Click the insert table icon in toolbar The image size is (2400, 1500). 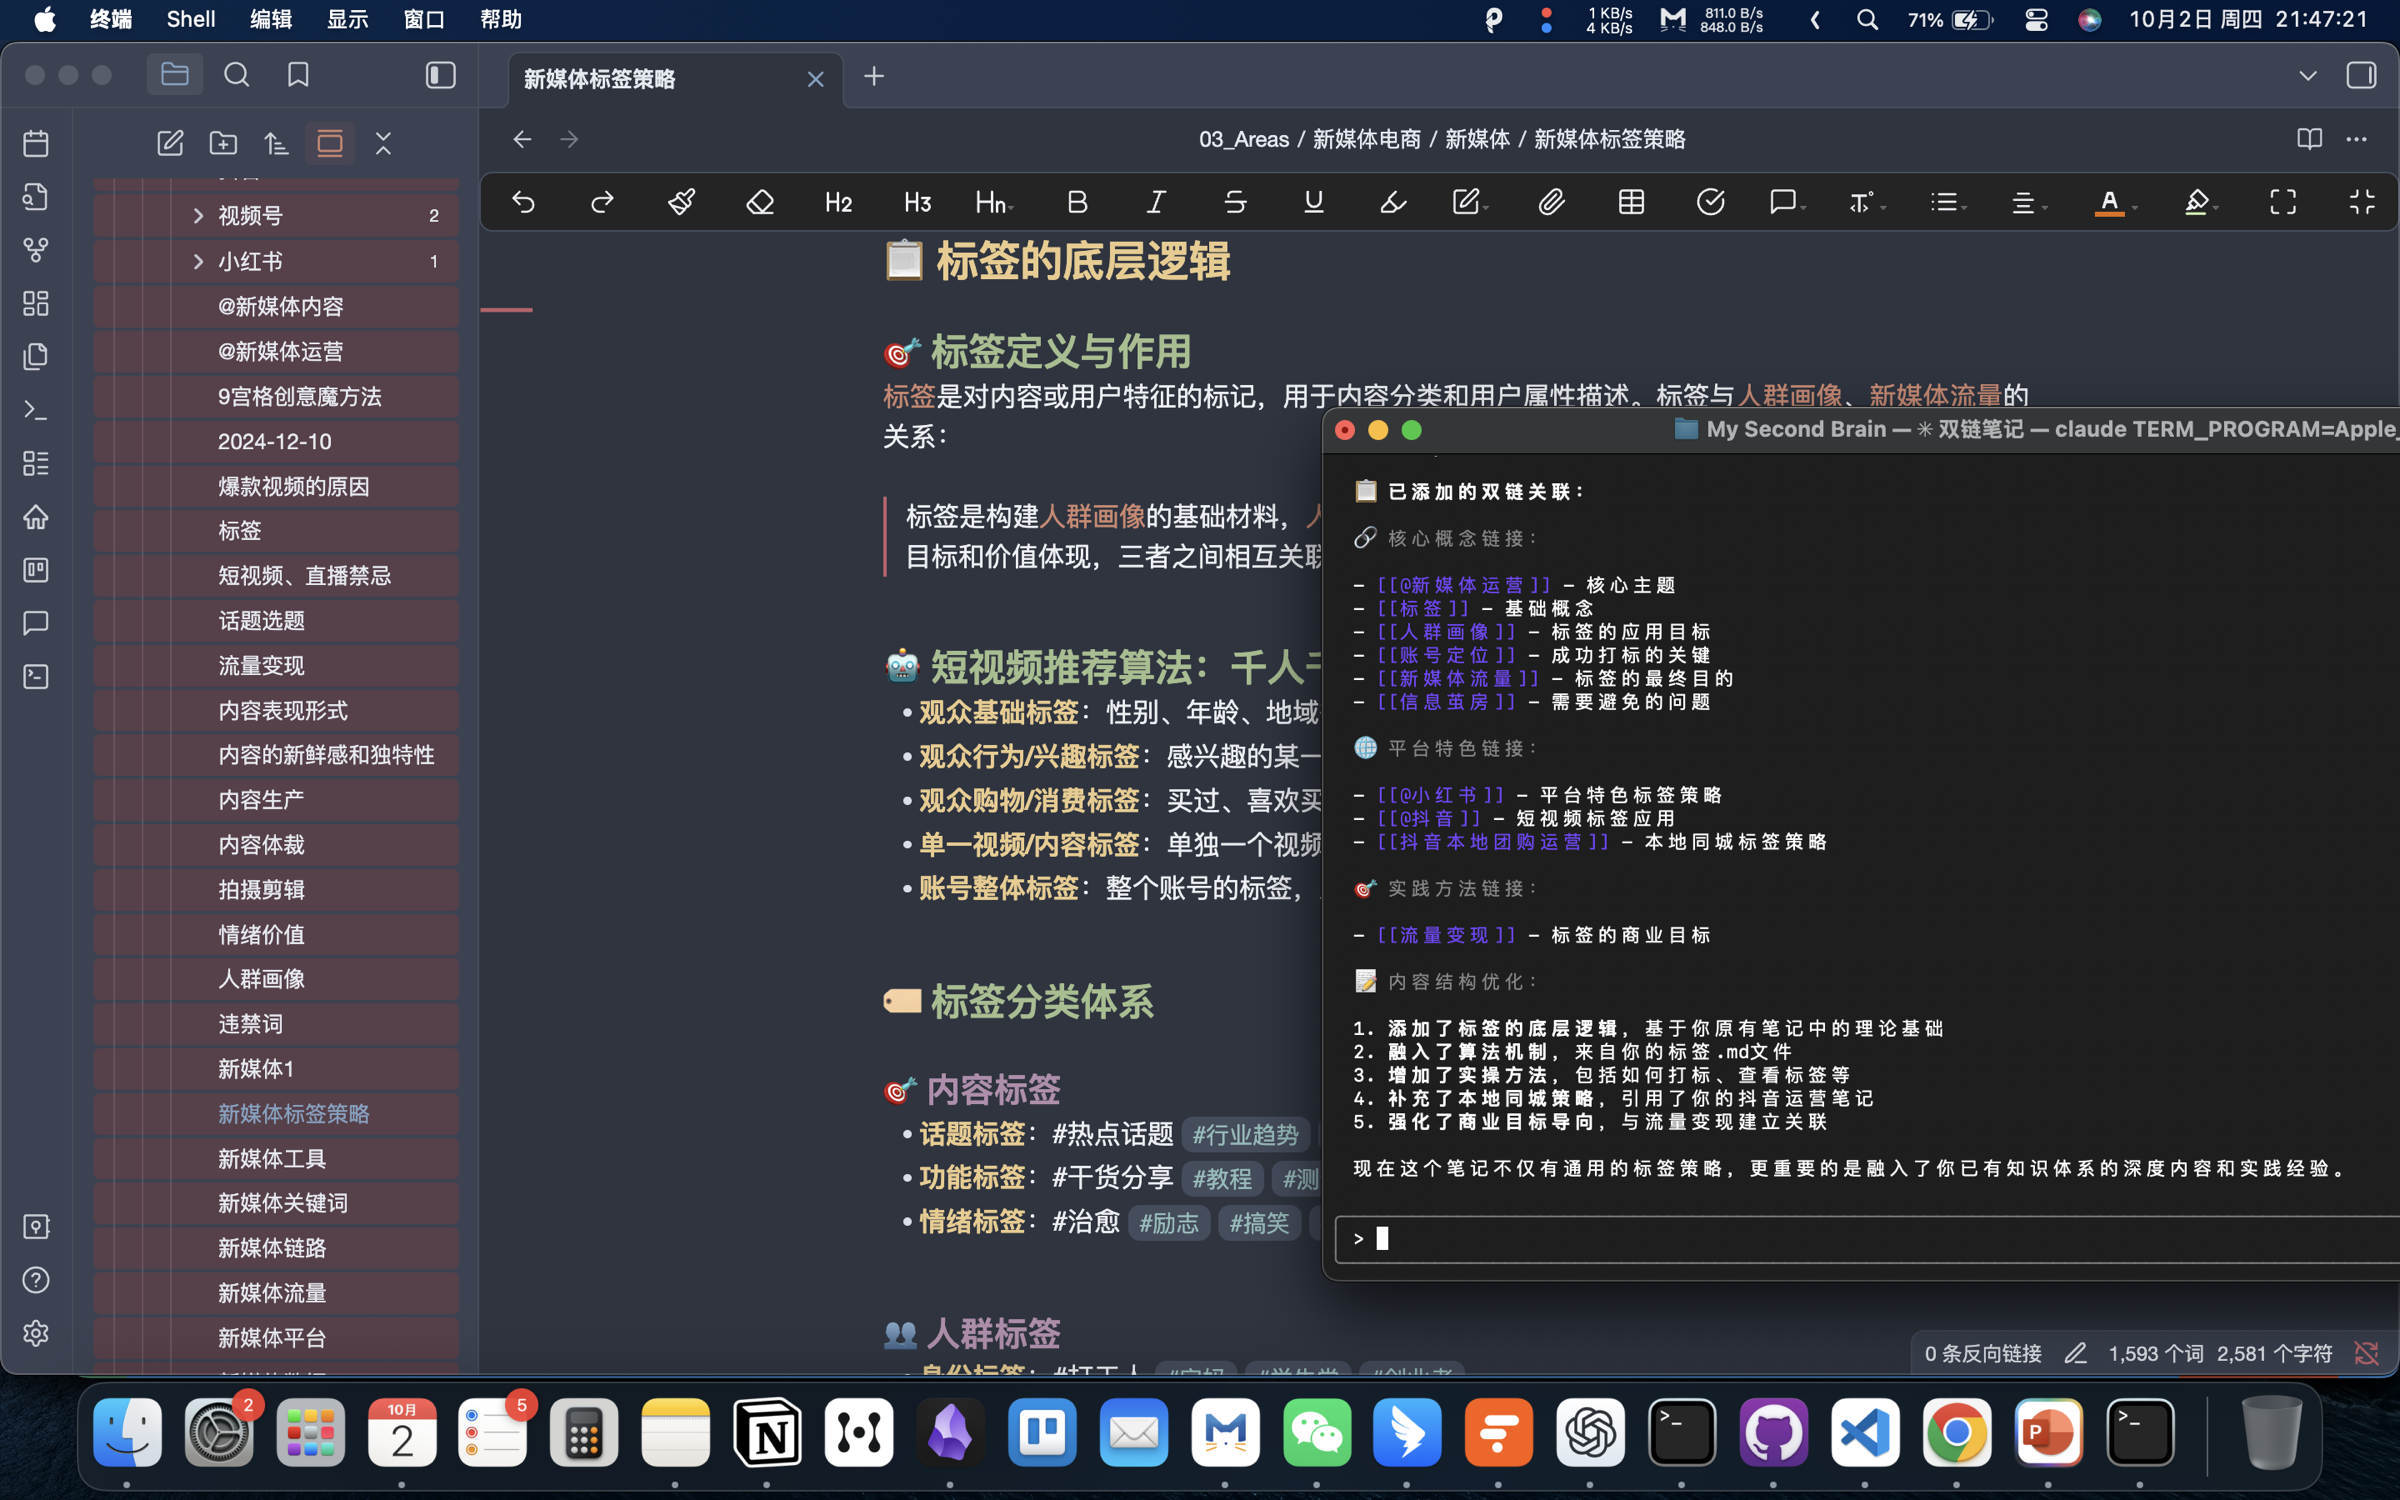(x=1631, y=202)
